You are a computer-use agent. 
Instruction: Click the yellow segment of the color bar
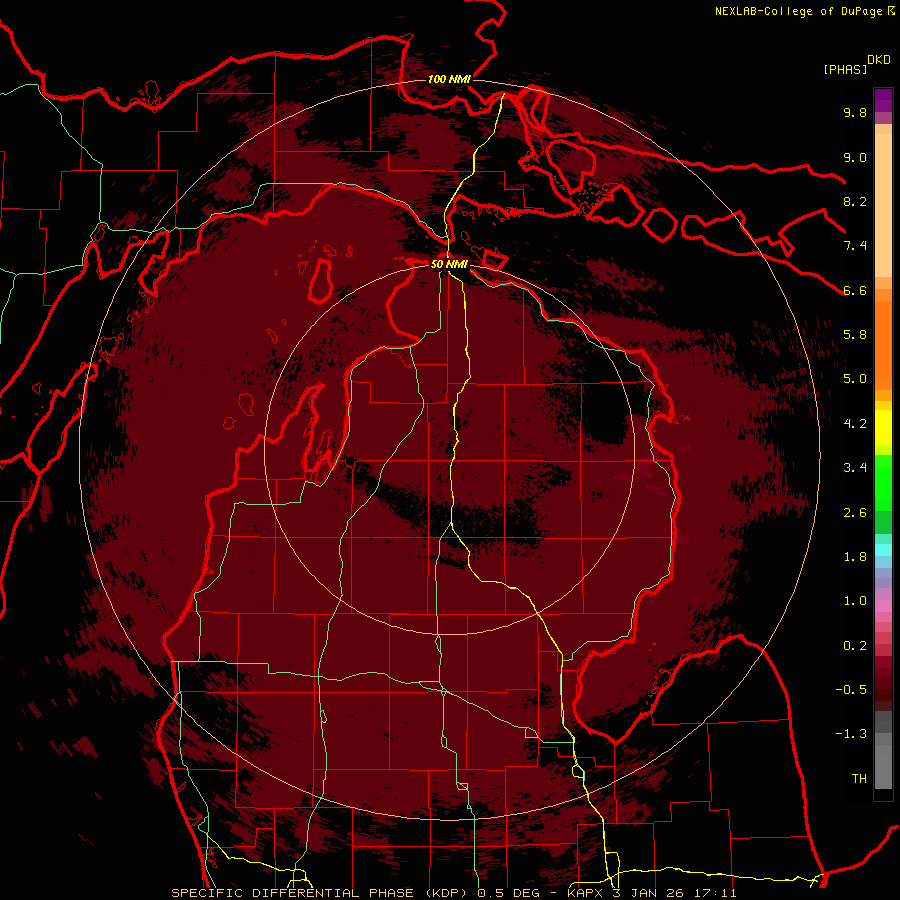click(x=883, y=428)
